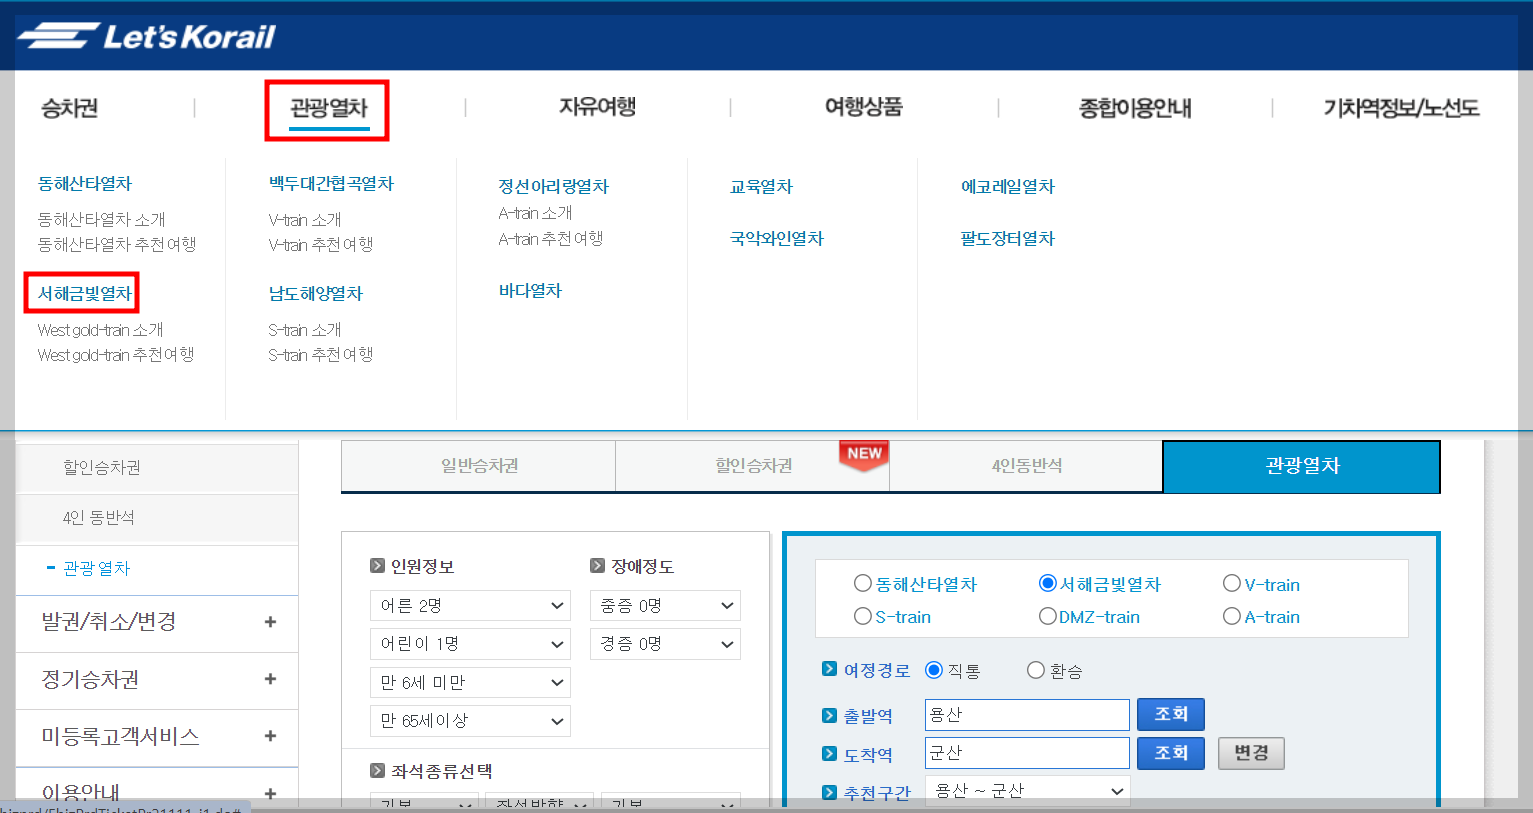
Task: Open the 여행상품 top menu
Action: (863, 107)
